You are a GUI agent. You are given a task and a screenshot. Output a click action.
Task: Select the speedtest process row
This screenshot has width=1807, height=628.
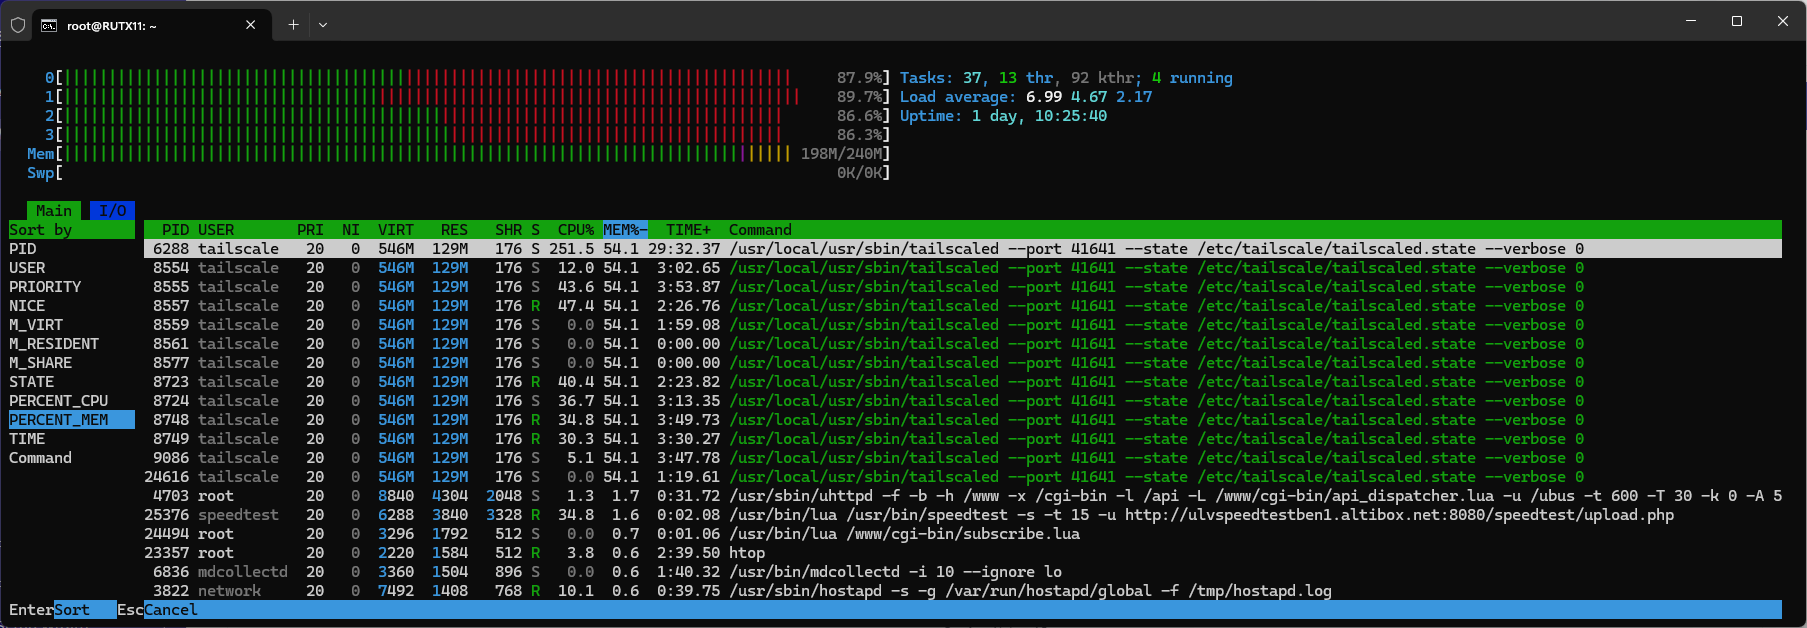point(900,515)
